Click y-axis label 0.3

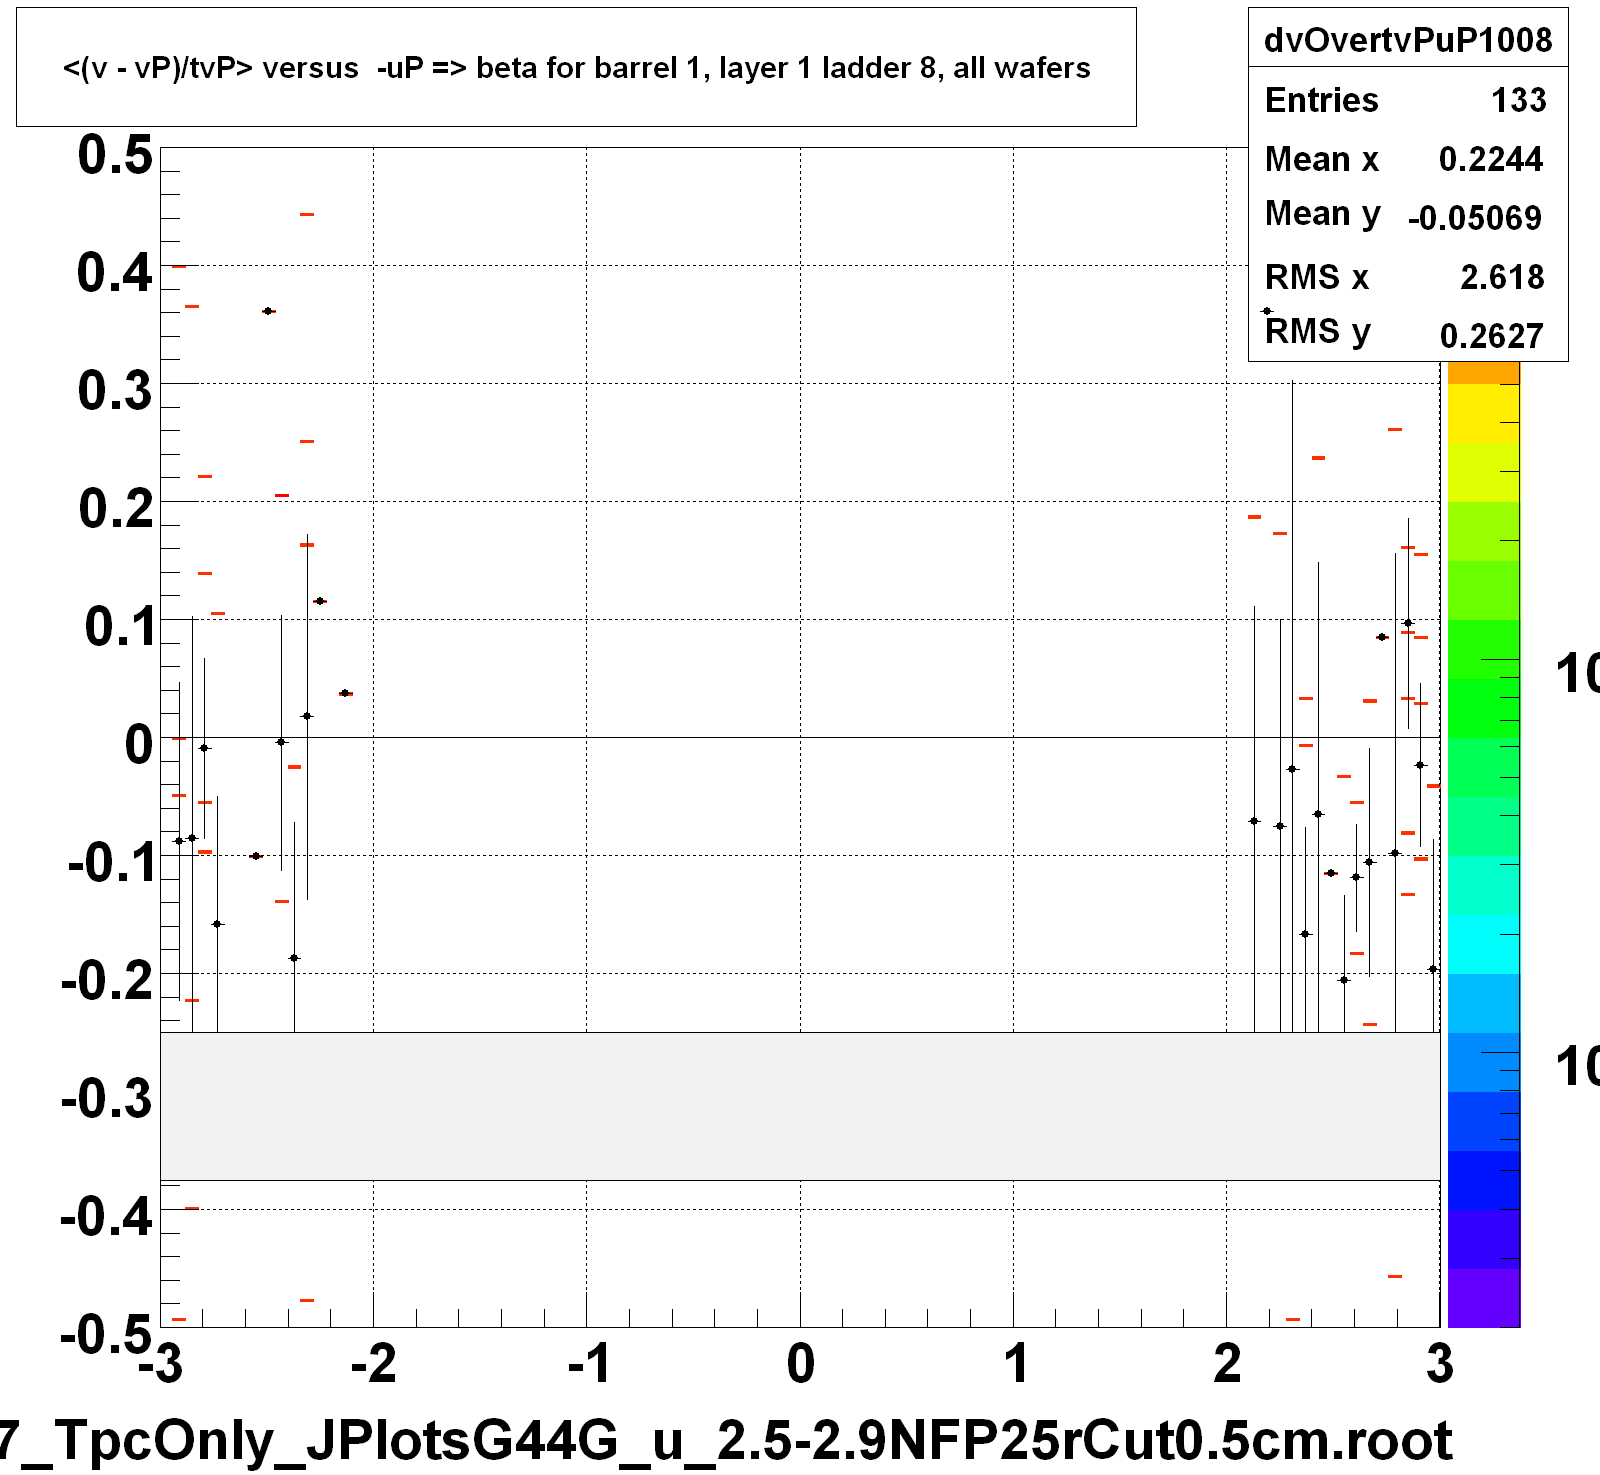[115, 391]
